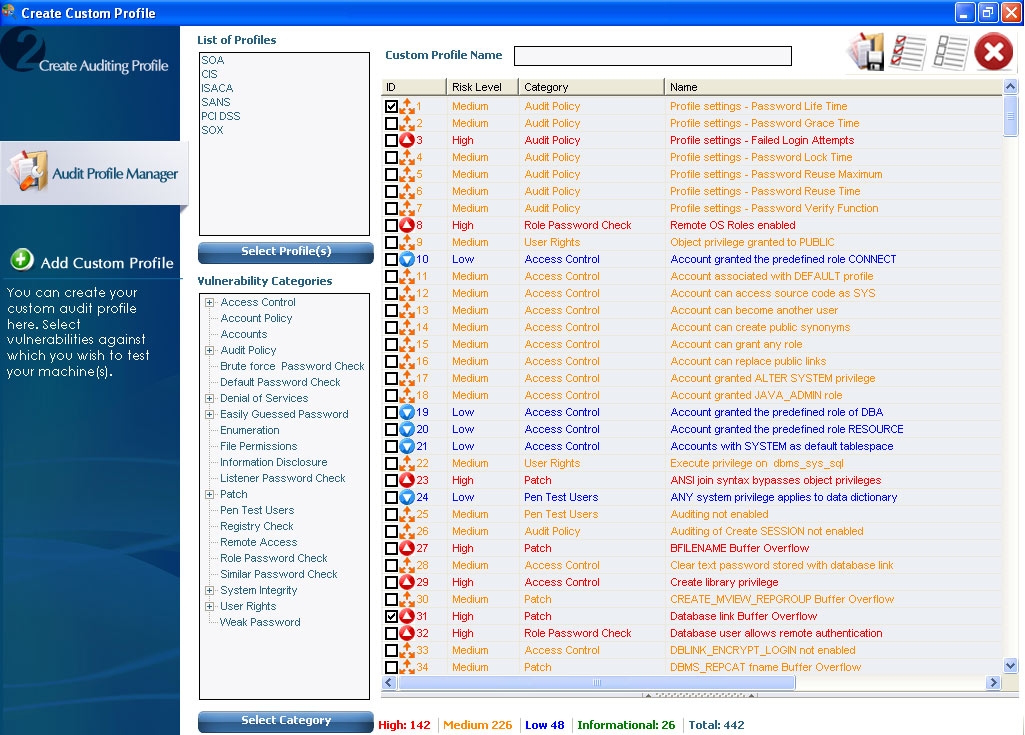This screenshot has height=735, width=1025.
Task: Click the red high-risk icon on row 32
Action: 407,633
